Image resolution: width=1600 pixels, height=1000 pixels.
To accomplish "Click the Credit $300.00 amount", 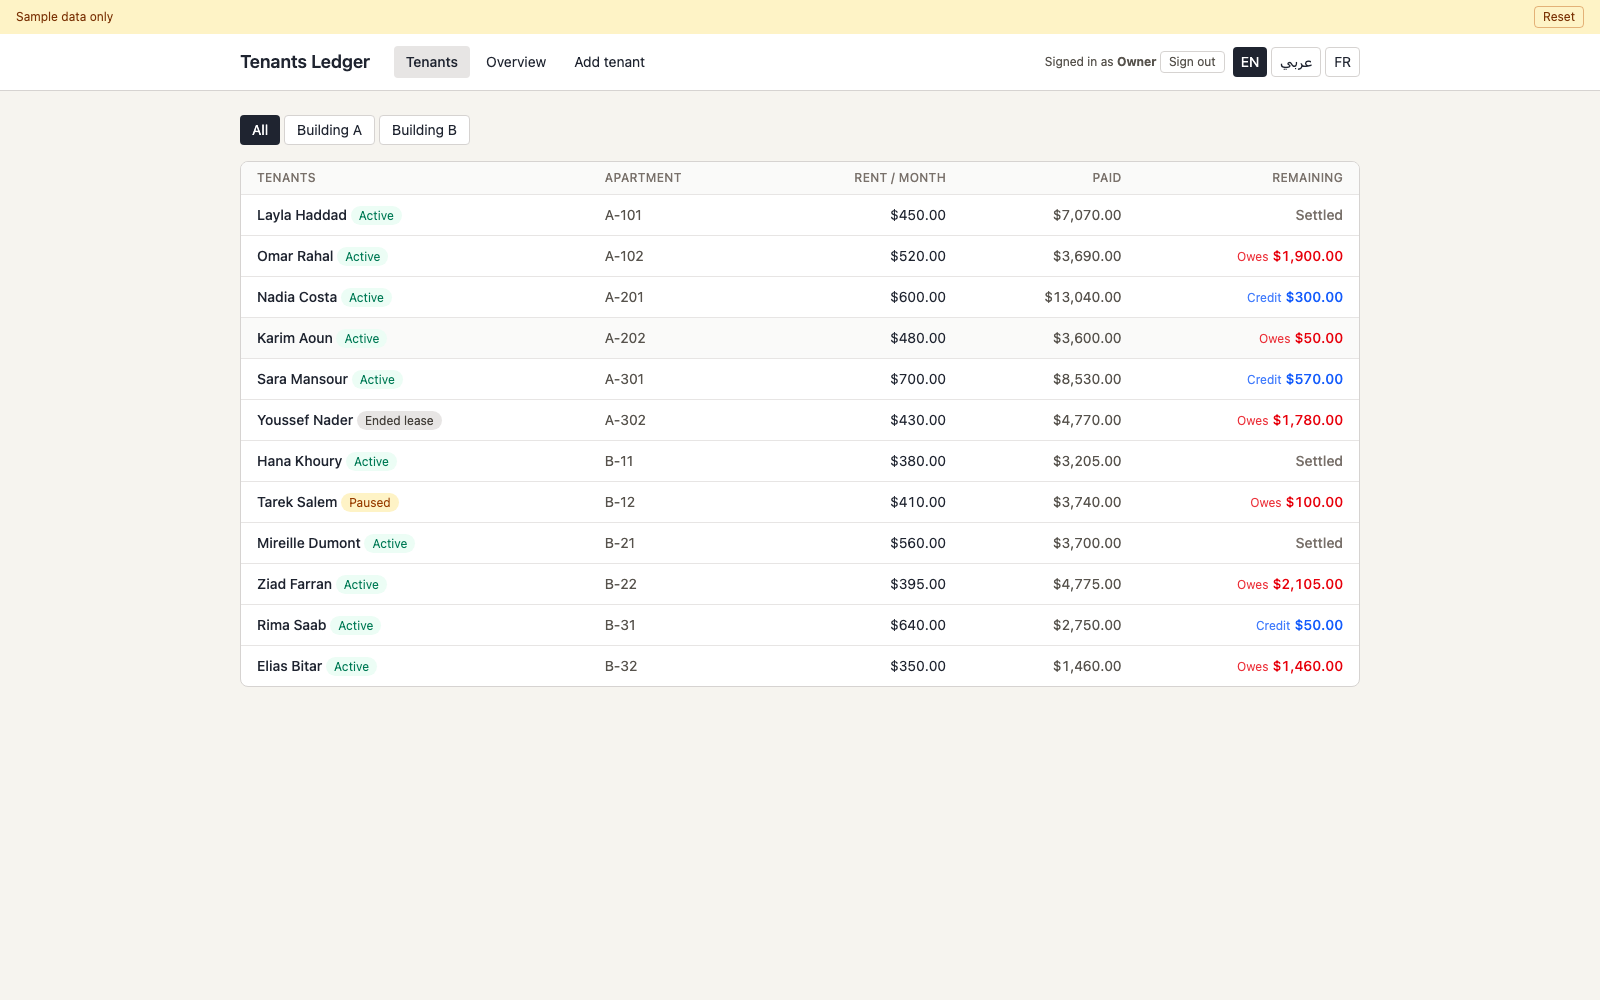I will 1295,297.
